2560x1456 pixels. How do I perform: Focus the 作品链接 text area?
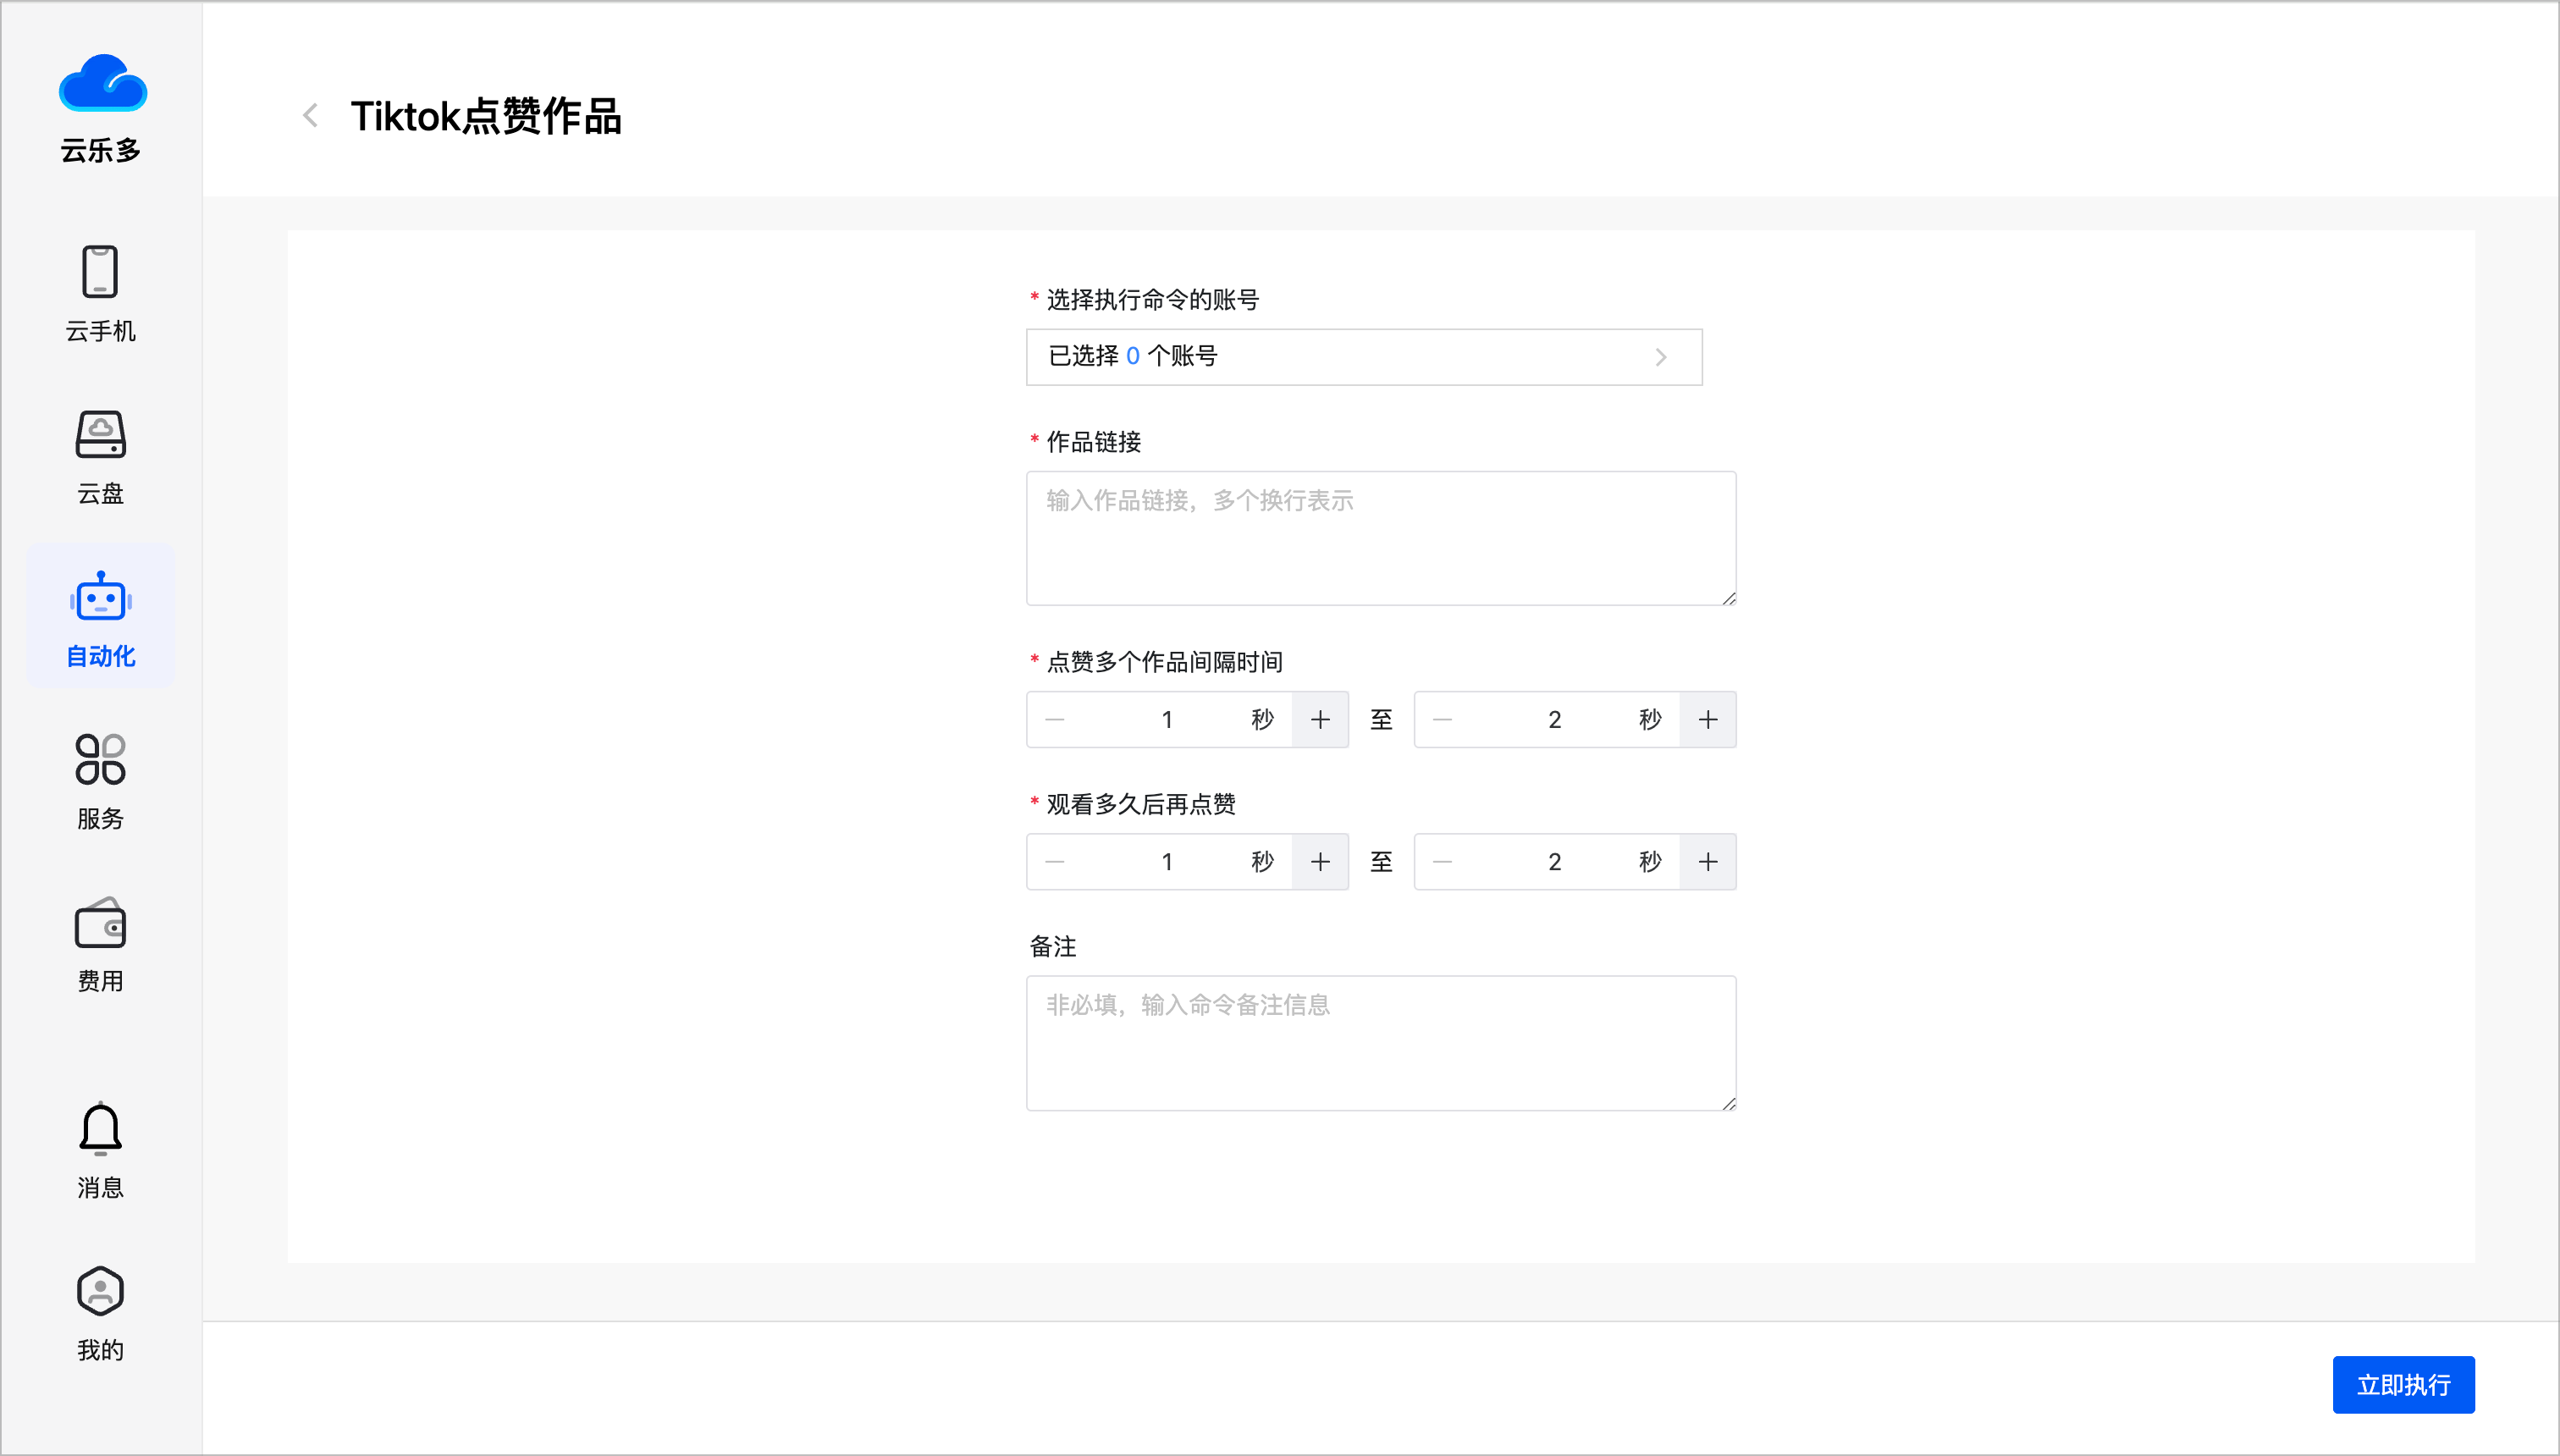[x=1381, y=538]
